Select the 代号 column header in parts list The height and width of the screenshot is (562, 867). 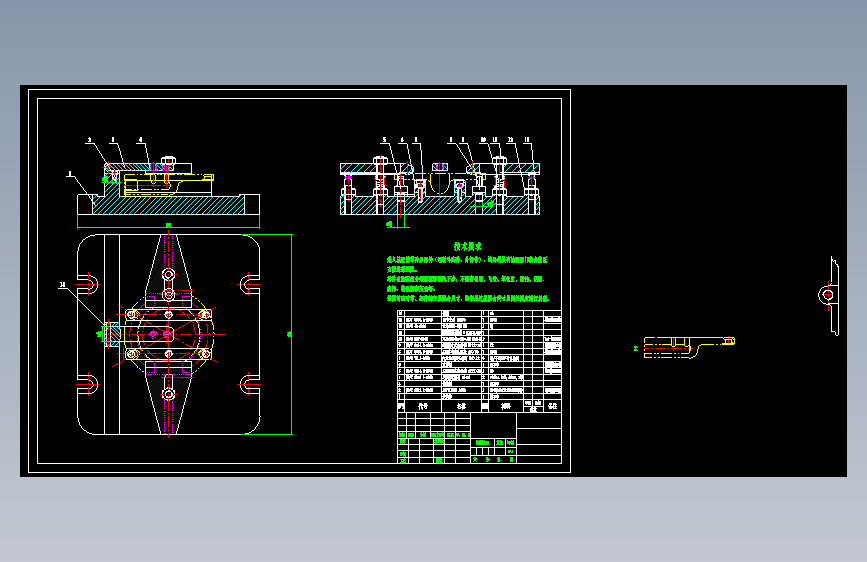click(423, 406)
